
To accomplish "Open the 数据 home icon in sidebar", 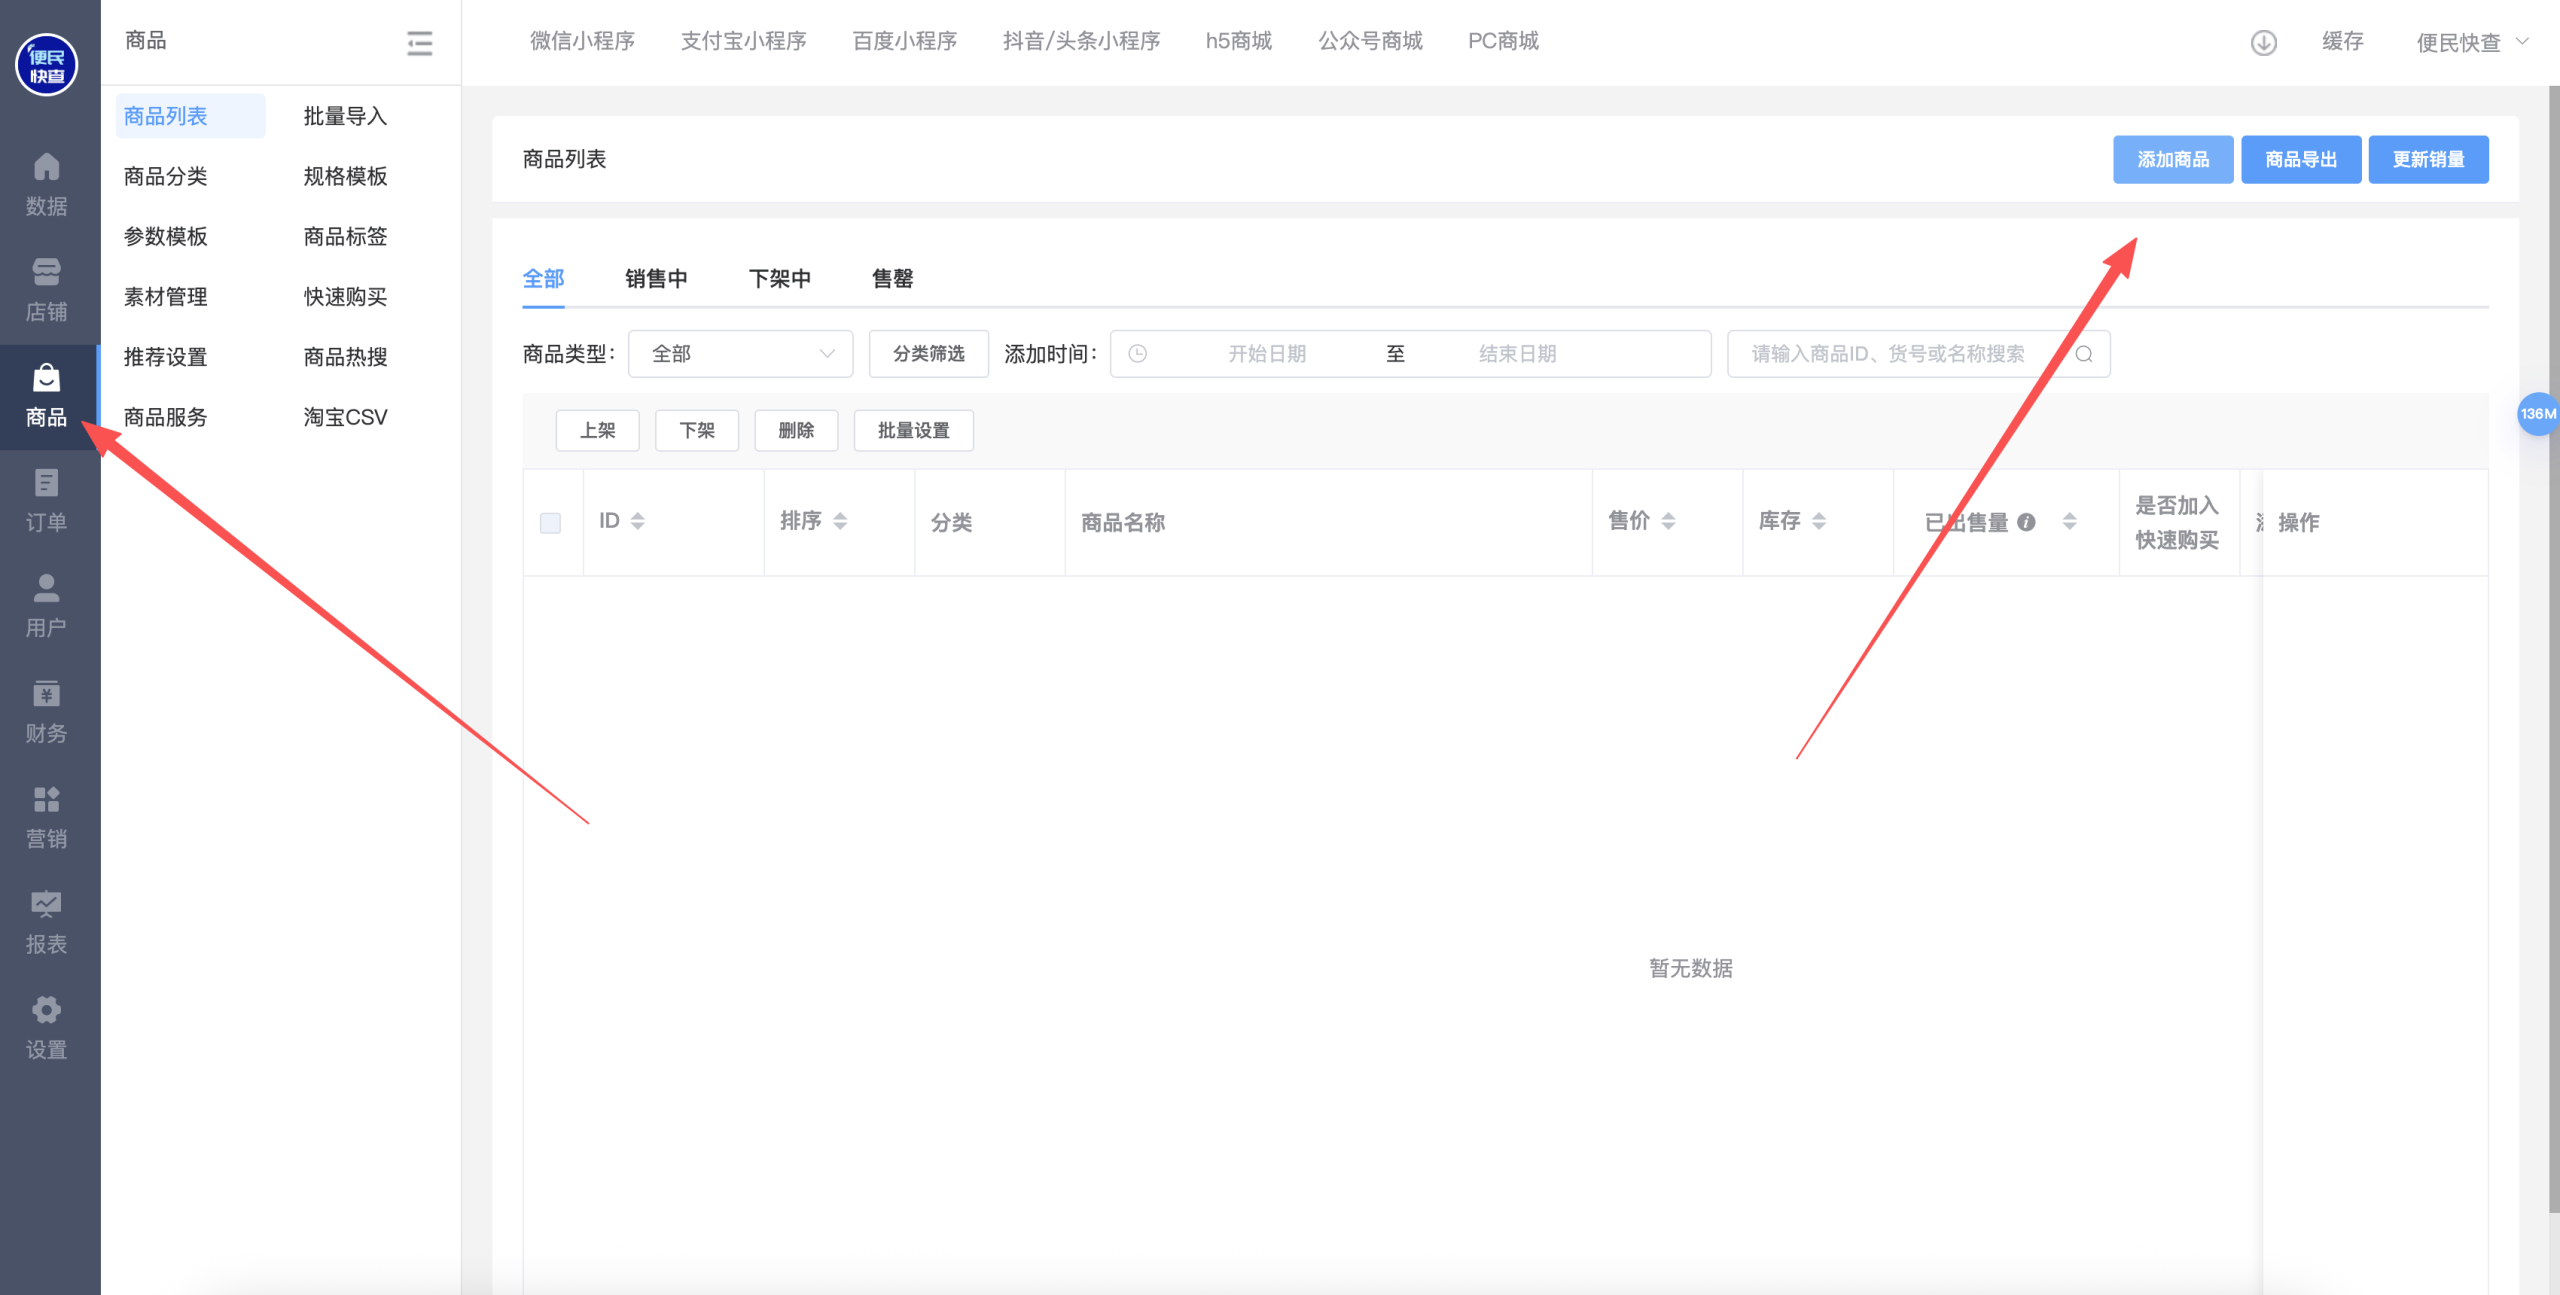I will pos(46,167).
